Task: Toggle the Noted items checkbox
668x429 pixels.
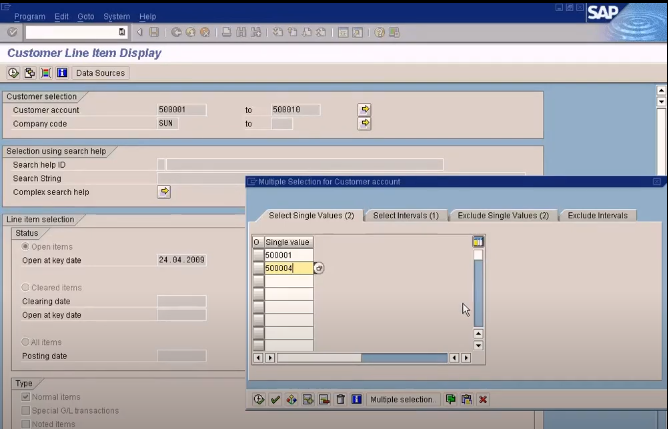Action: [x=26, y=424]
